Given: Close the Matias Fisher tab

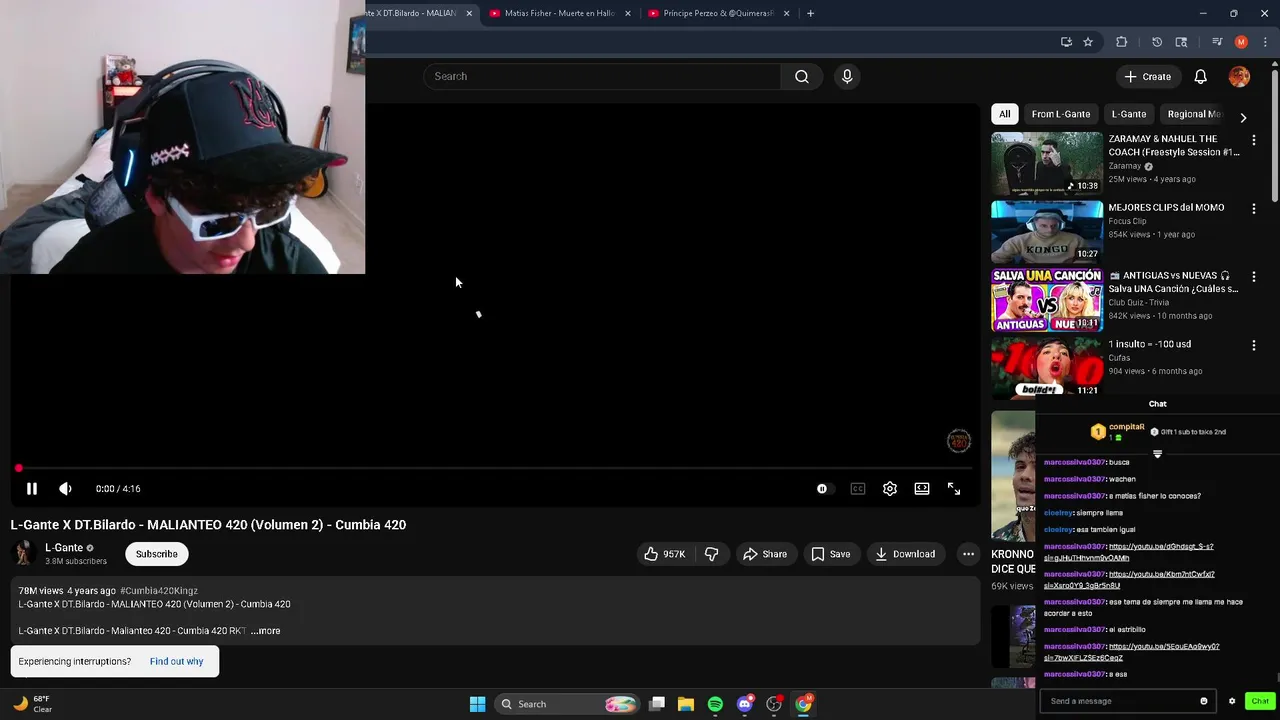Looking at the screenshot, I should coord(628,13).
